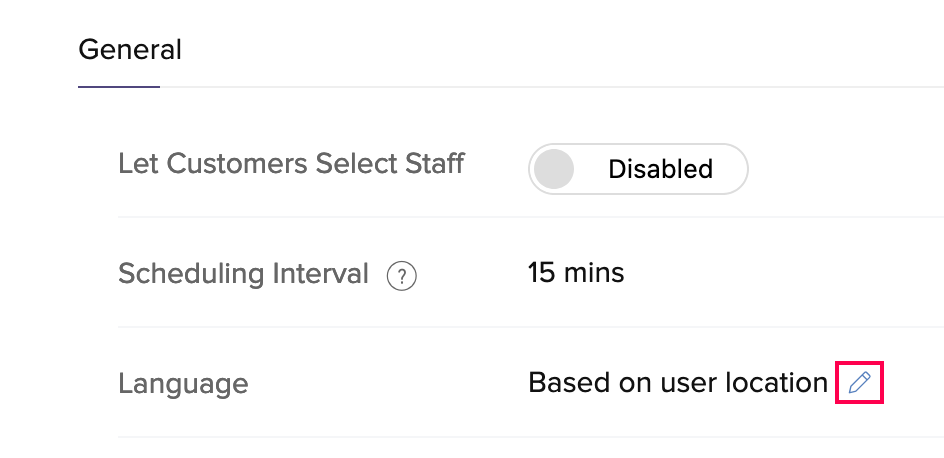Click the word mins after 15
Image resolution: width=944 pixels, height=458 pixels.
pyautogui.click(x=594, y=273)
